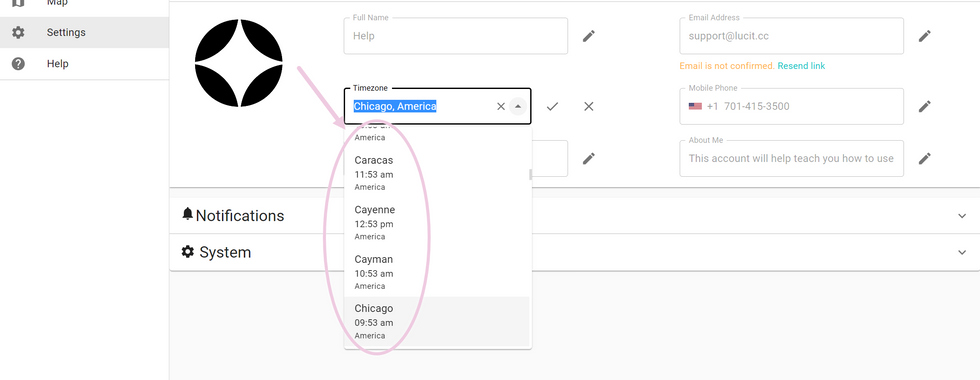Edit the About Me pencil icon

pyautogui.click(x=924, y=159)
